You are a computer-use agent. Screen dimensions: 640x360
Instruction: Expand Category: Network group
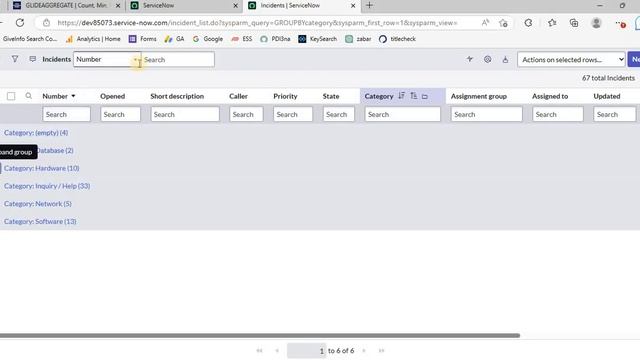pos(38,204)
